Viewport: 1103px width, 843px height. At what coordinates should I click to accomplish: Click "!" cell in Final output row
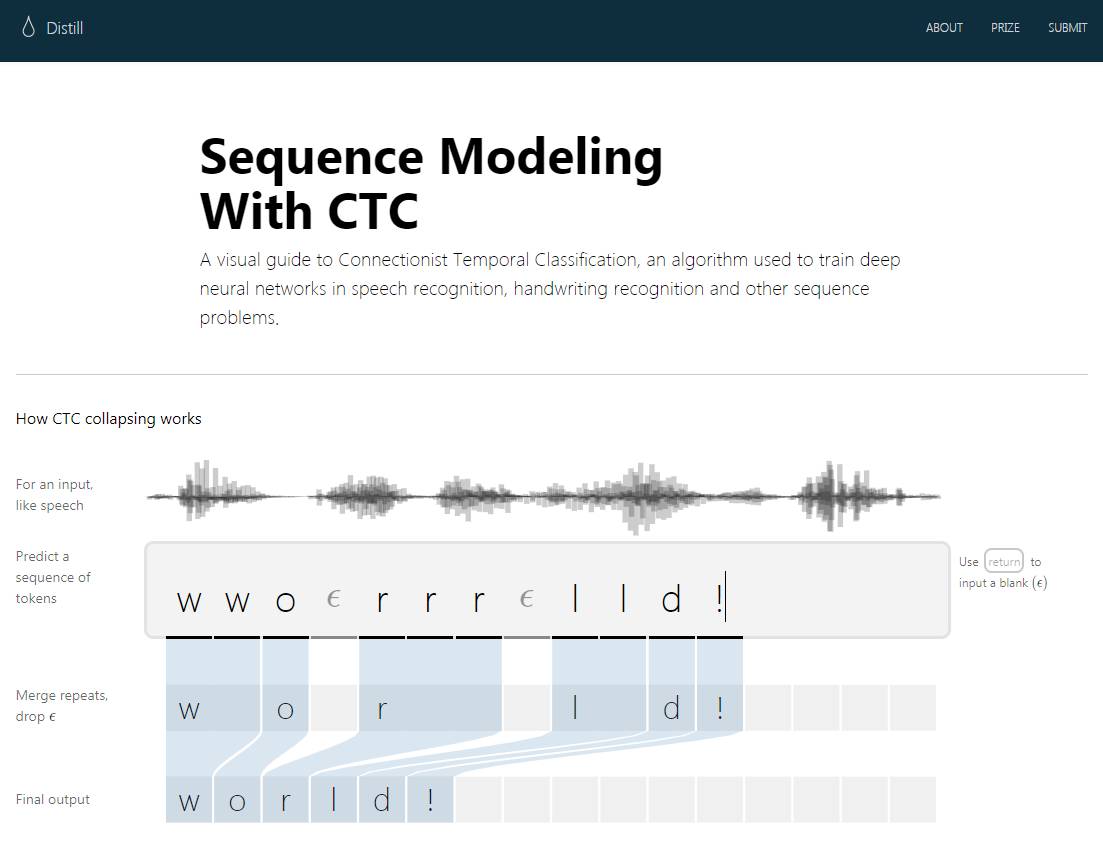point(430,801)
